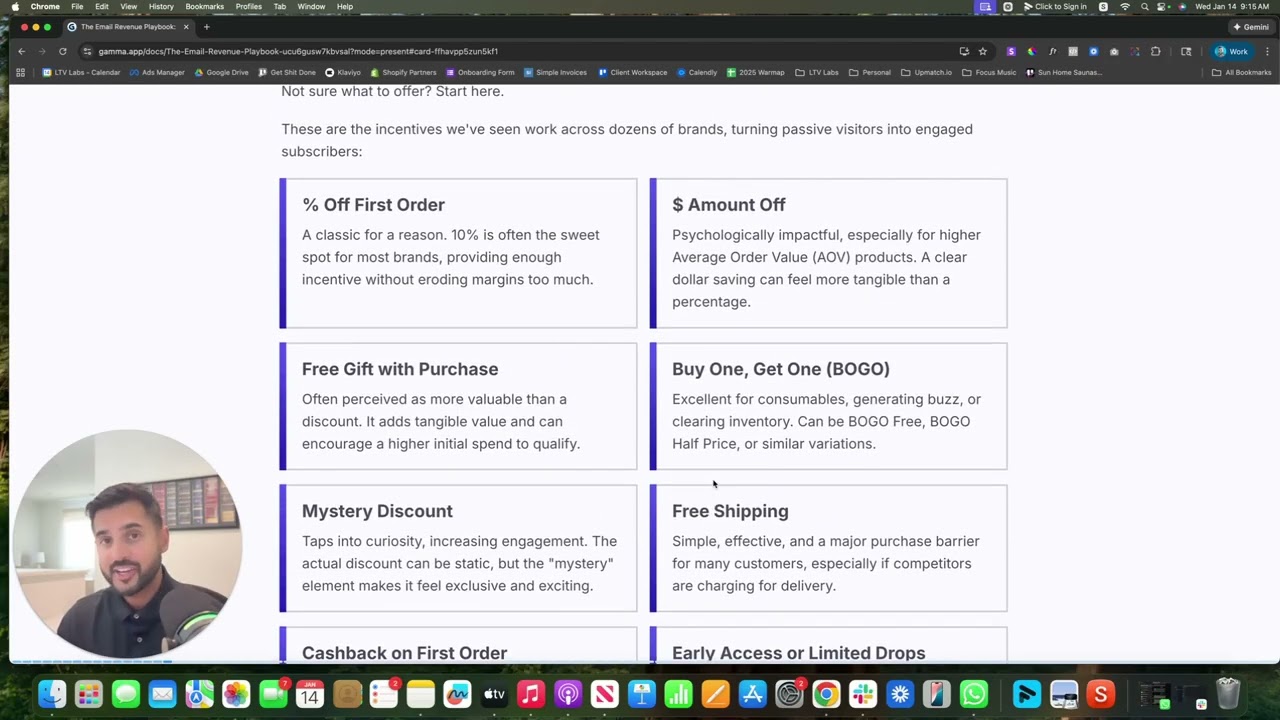
Task: Open Keynote app in the dock
Action: 642,693
